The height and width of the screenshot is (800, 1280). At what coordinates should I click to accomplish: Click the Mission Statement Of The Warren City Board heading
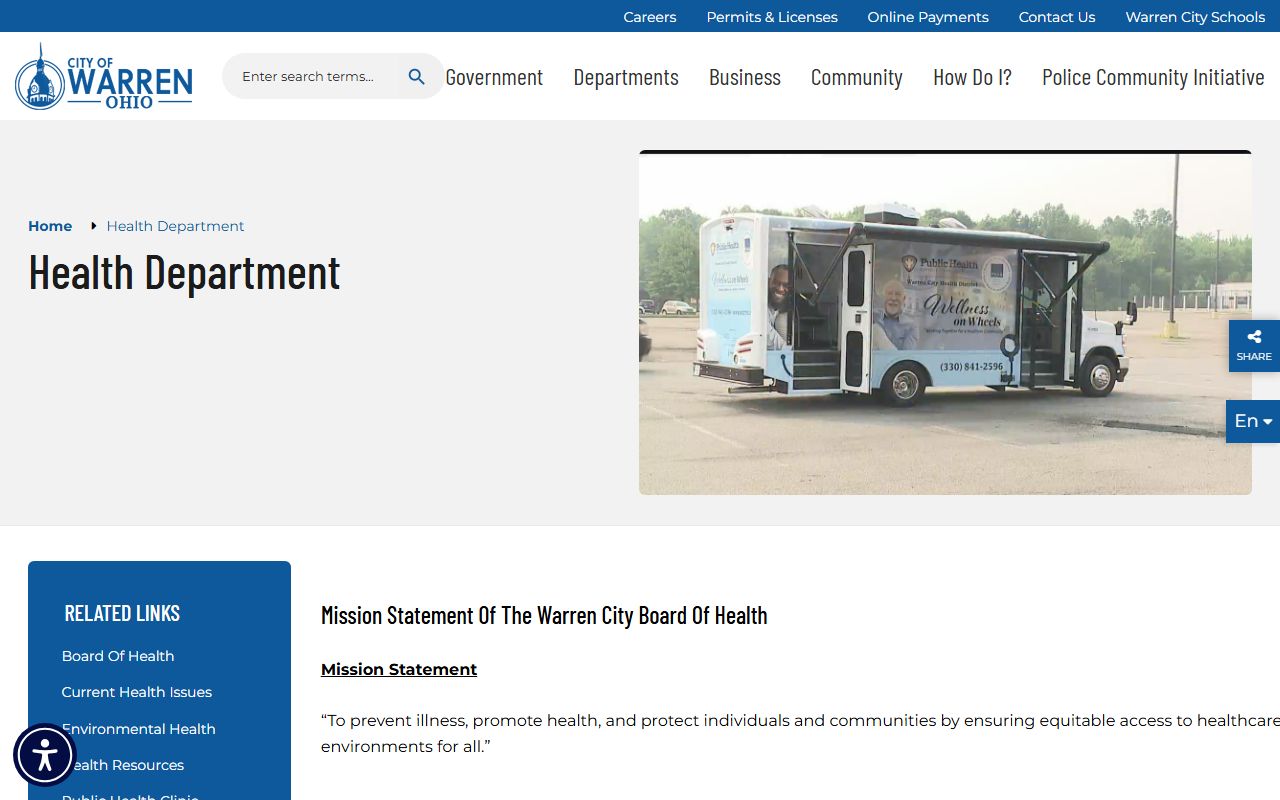click(544, 615)
